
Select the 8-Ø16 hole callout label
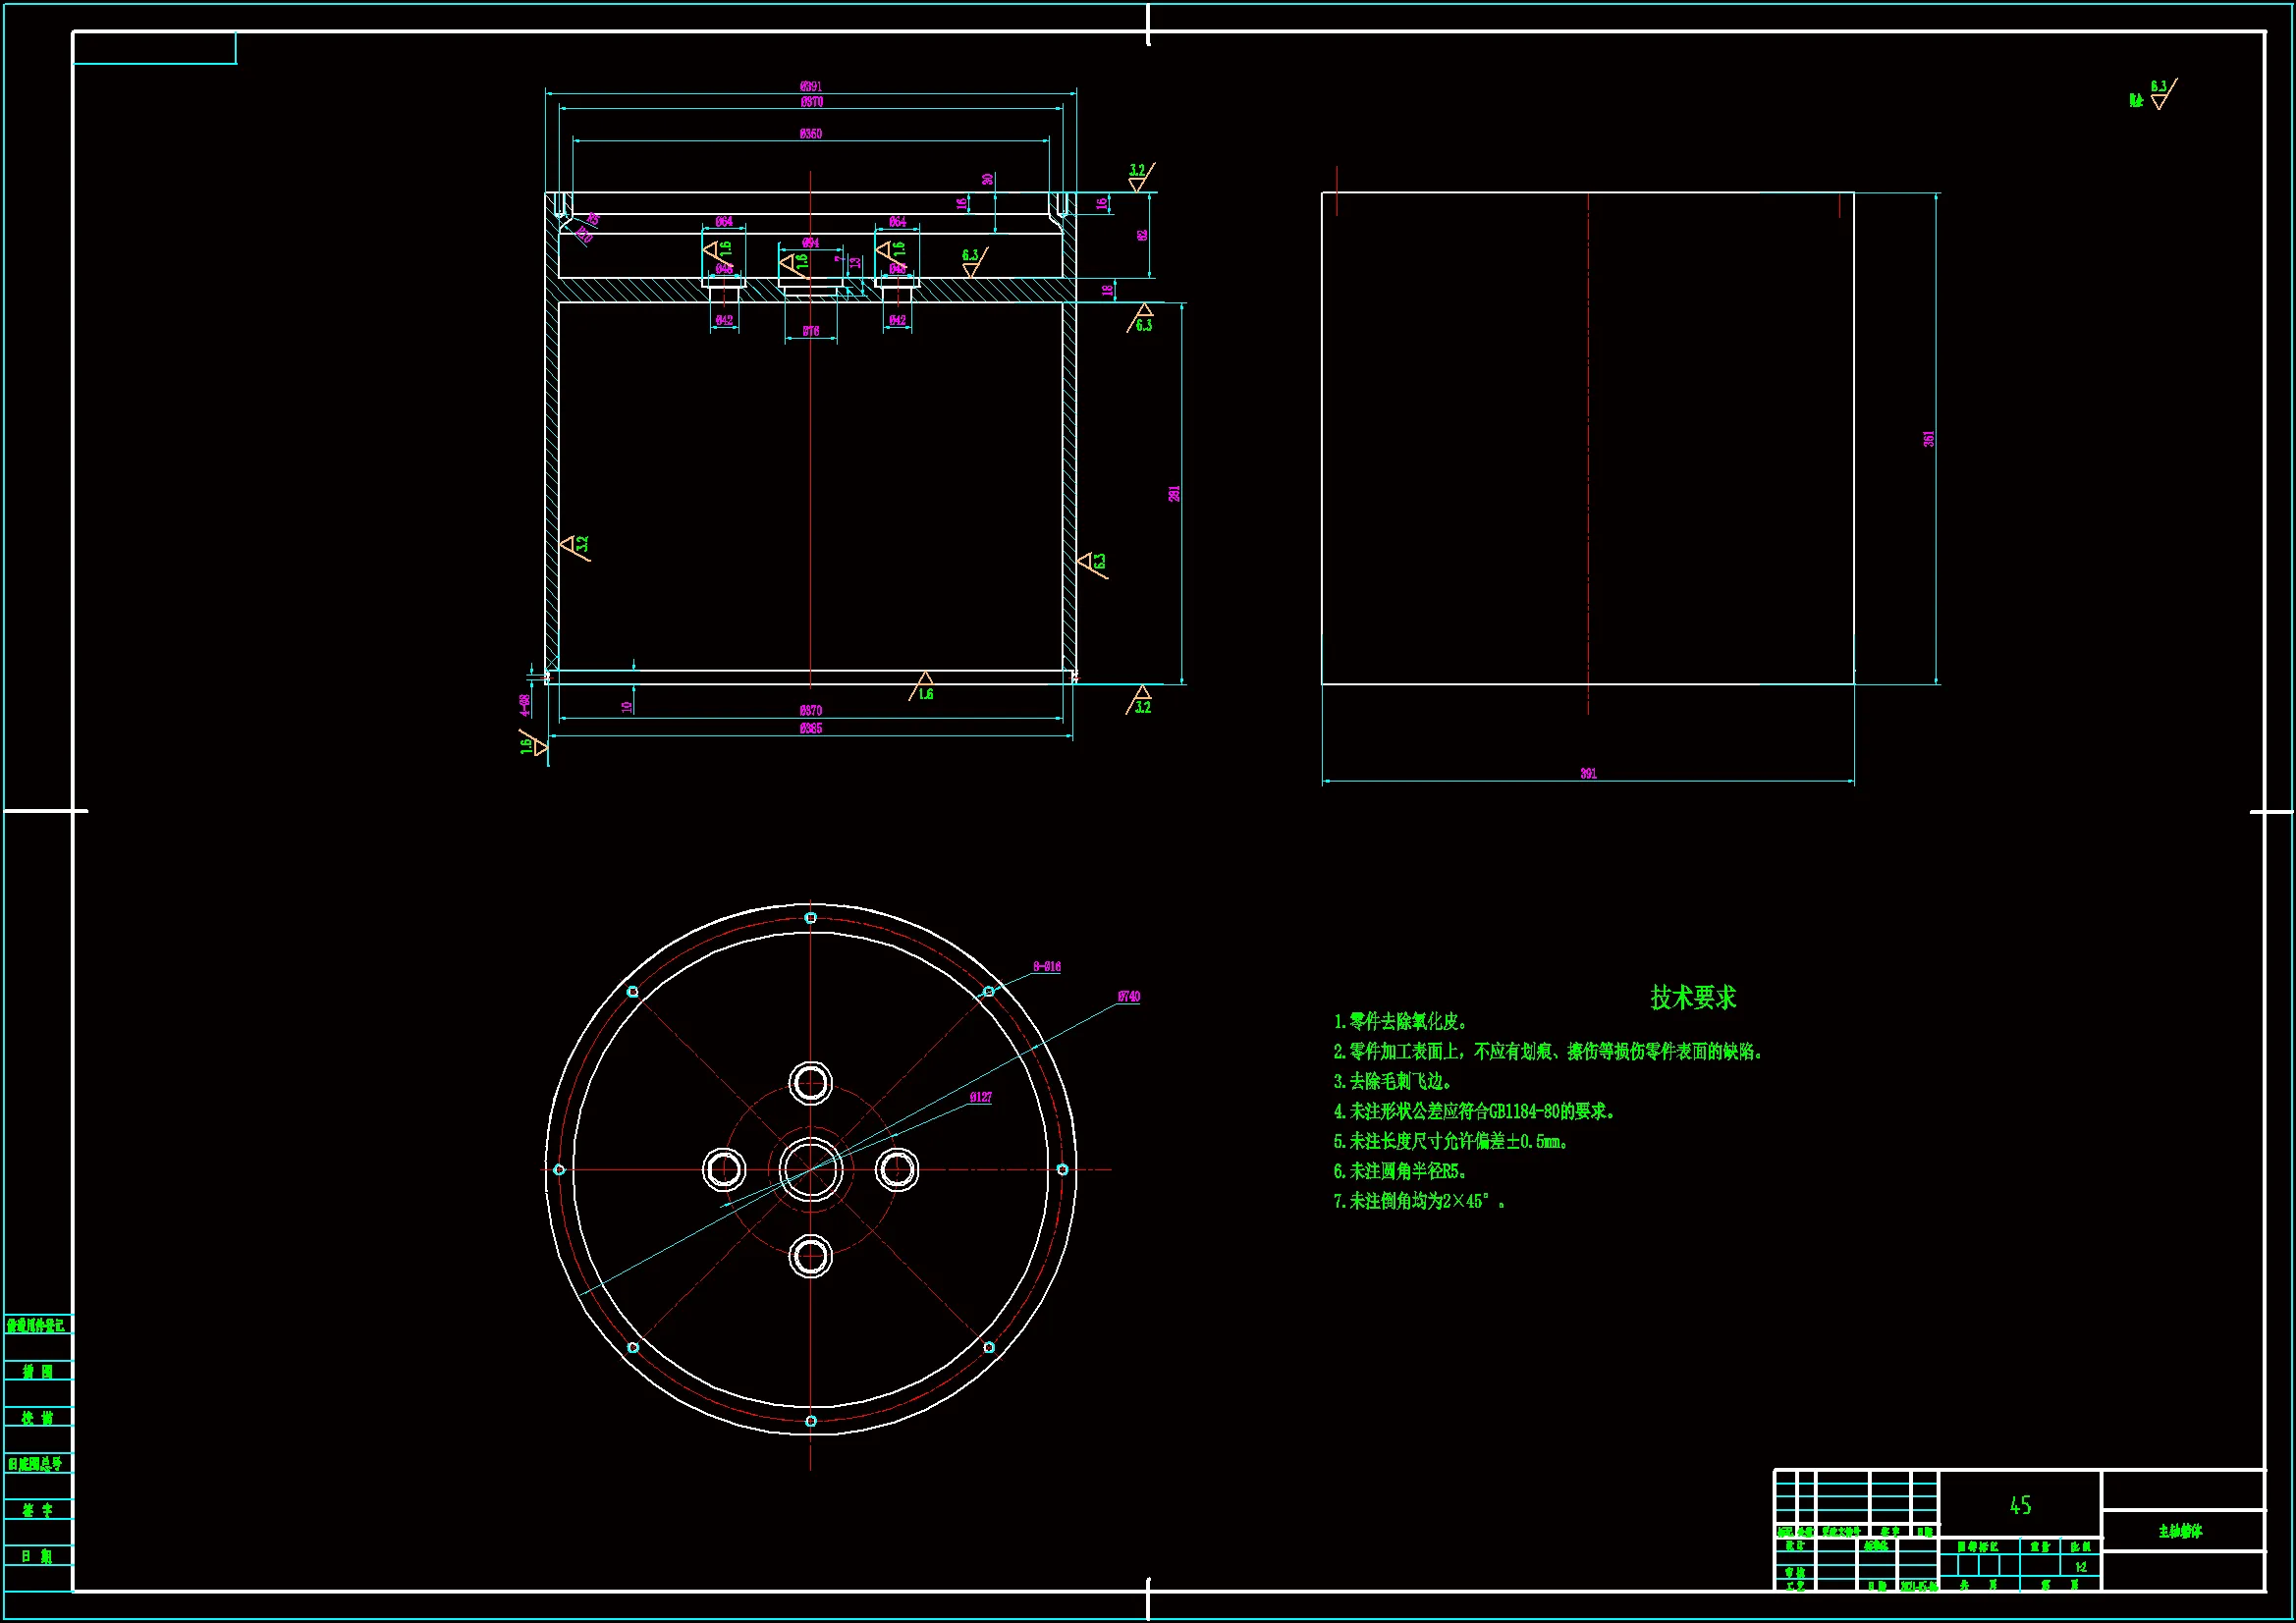click(1047, 967)
